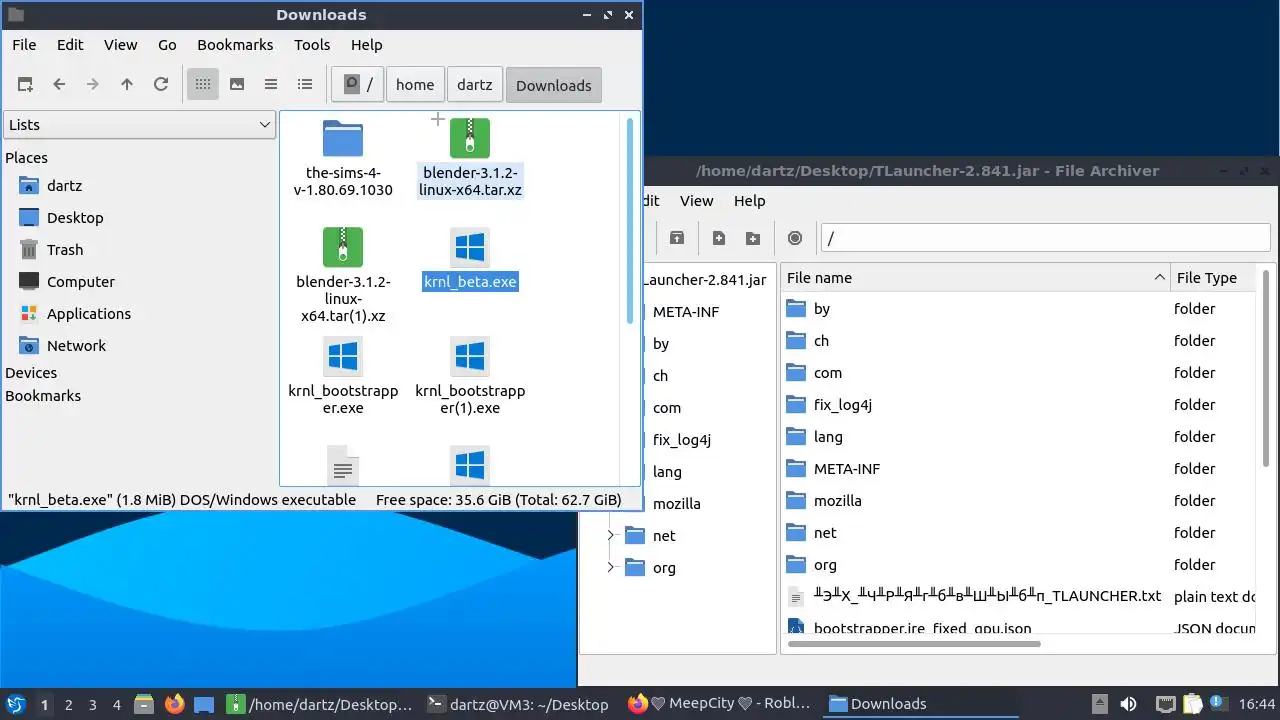Open Edit menu in Downloads window
The height and width of the screenshot is (720, 1280).
click(70, 45)
